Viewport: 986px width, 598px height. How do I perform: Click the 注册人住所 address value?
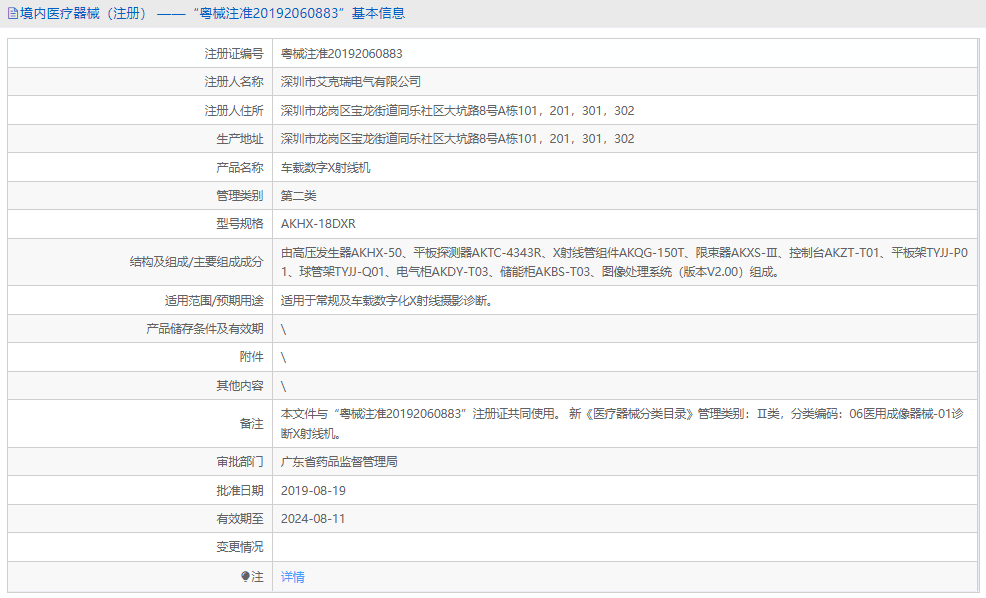pos(456,110)
